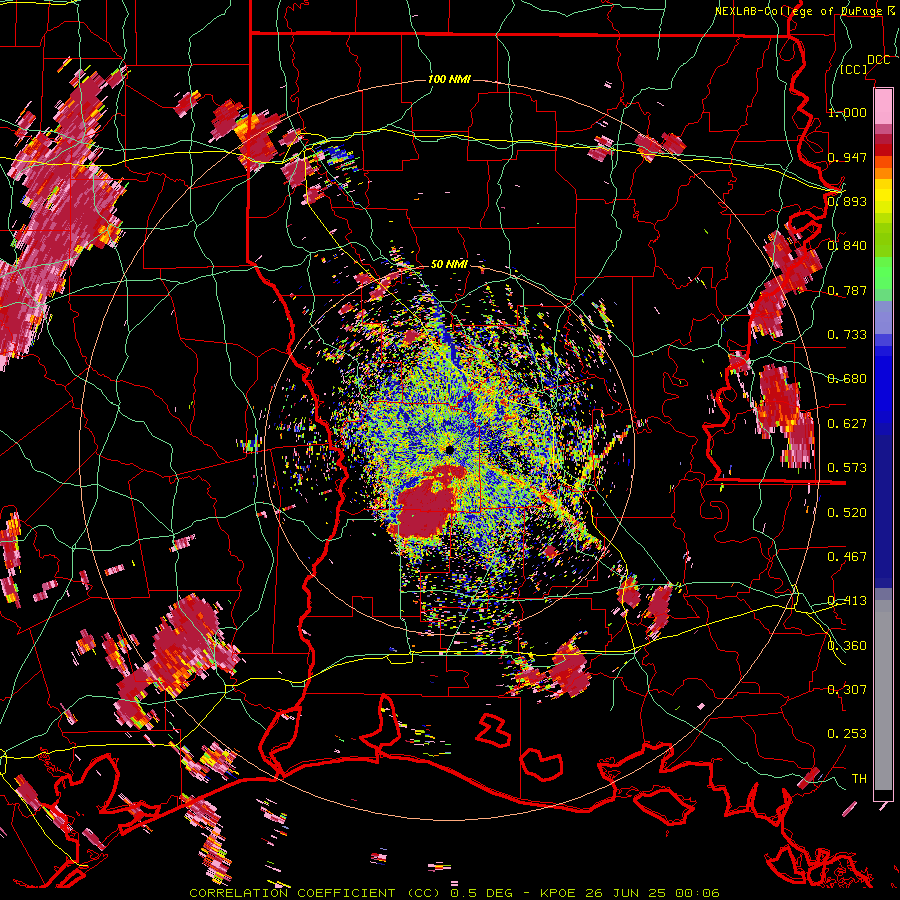Click the [CC] units label
900x900 pixels.
pos(854,69)
